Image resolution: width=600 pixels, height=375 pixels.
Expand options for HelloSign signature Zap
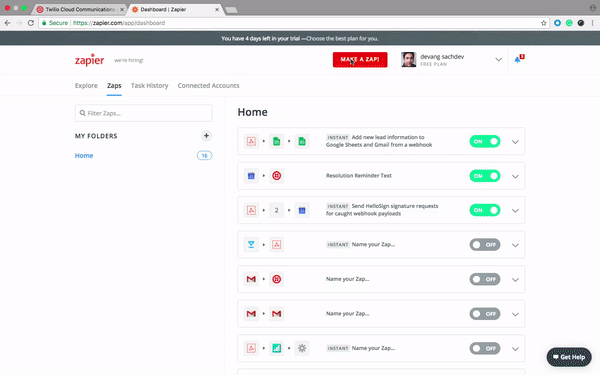tap(515, 211)
